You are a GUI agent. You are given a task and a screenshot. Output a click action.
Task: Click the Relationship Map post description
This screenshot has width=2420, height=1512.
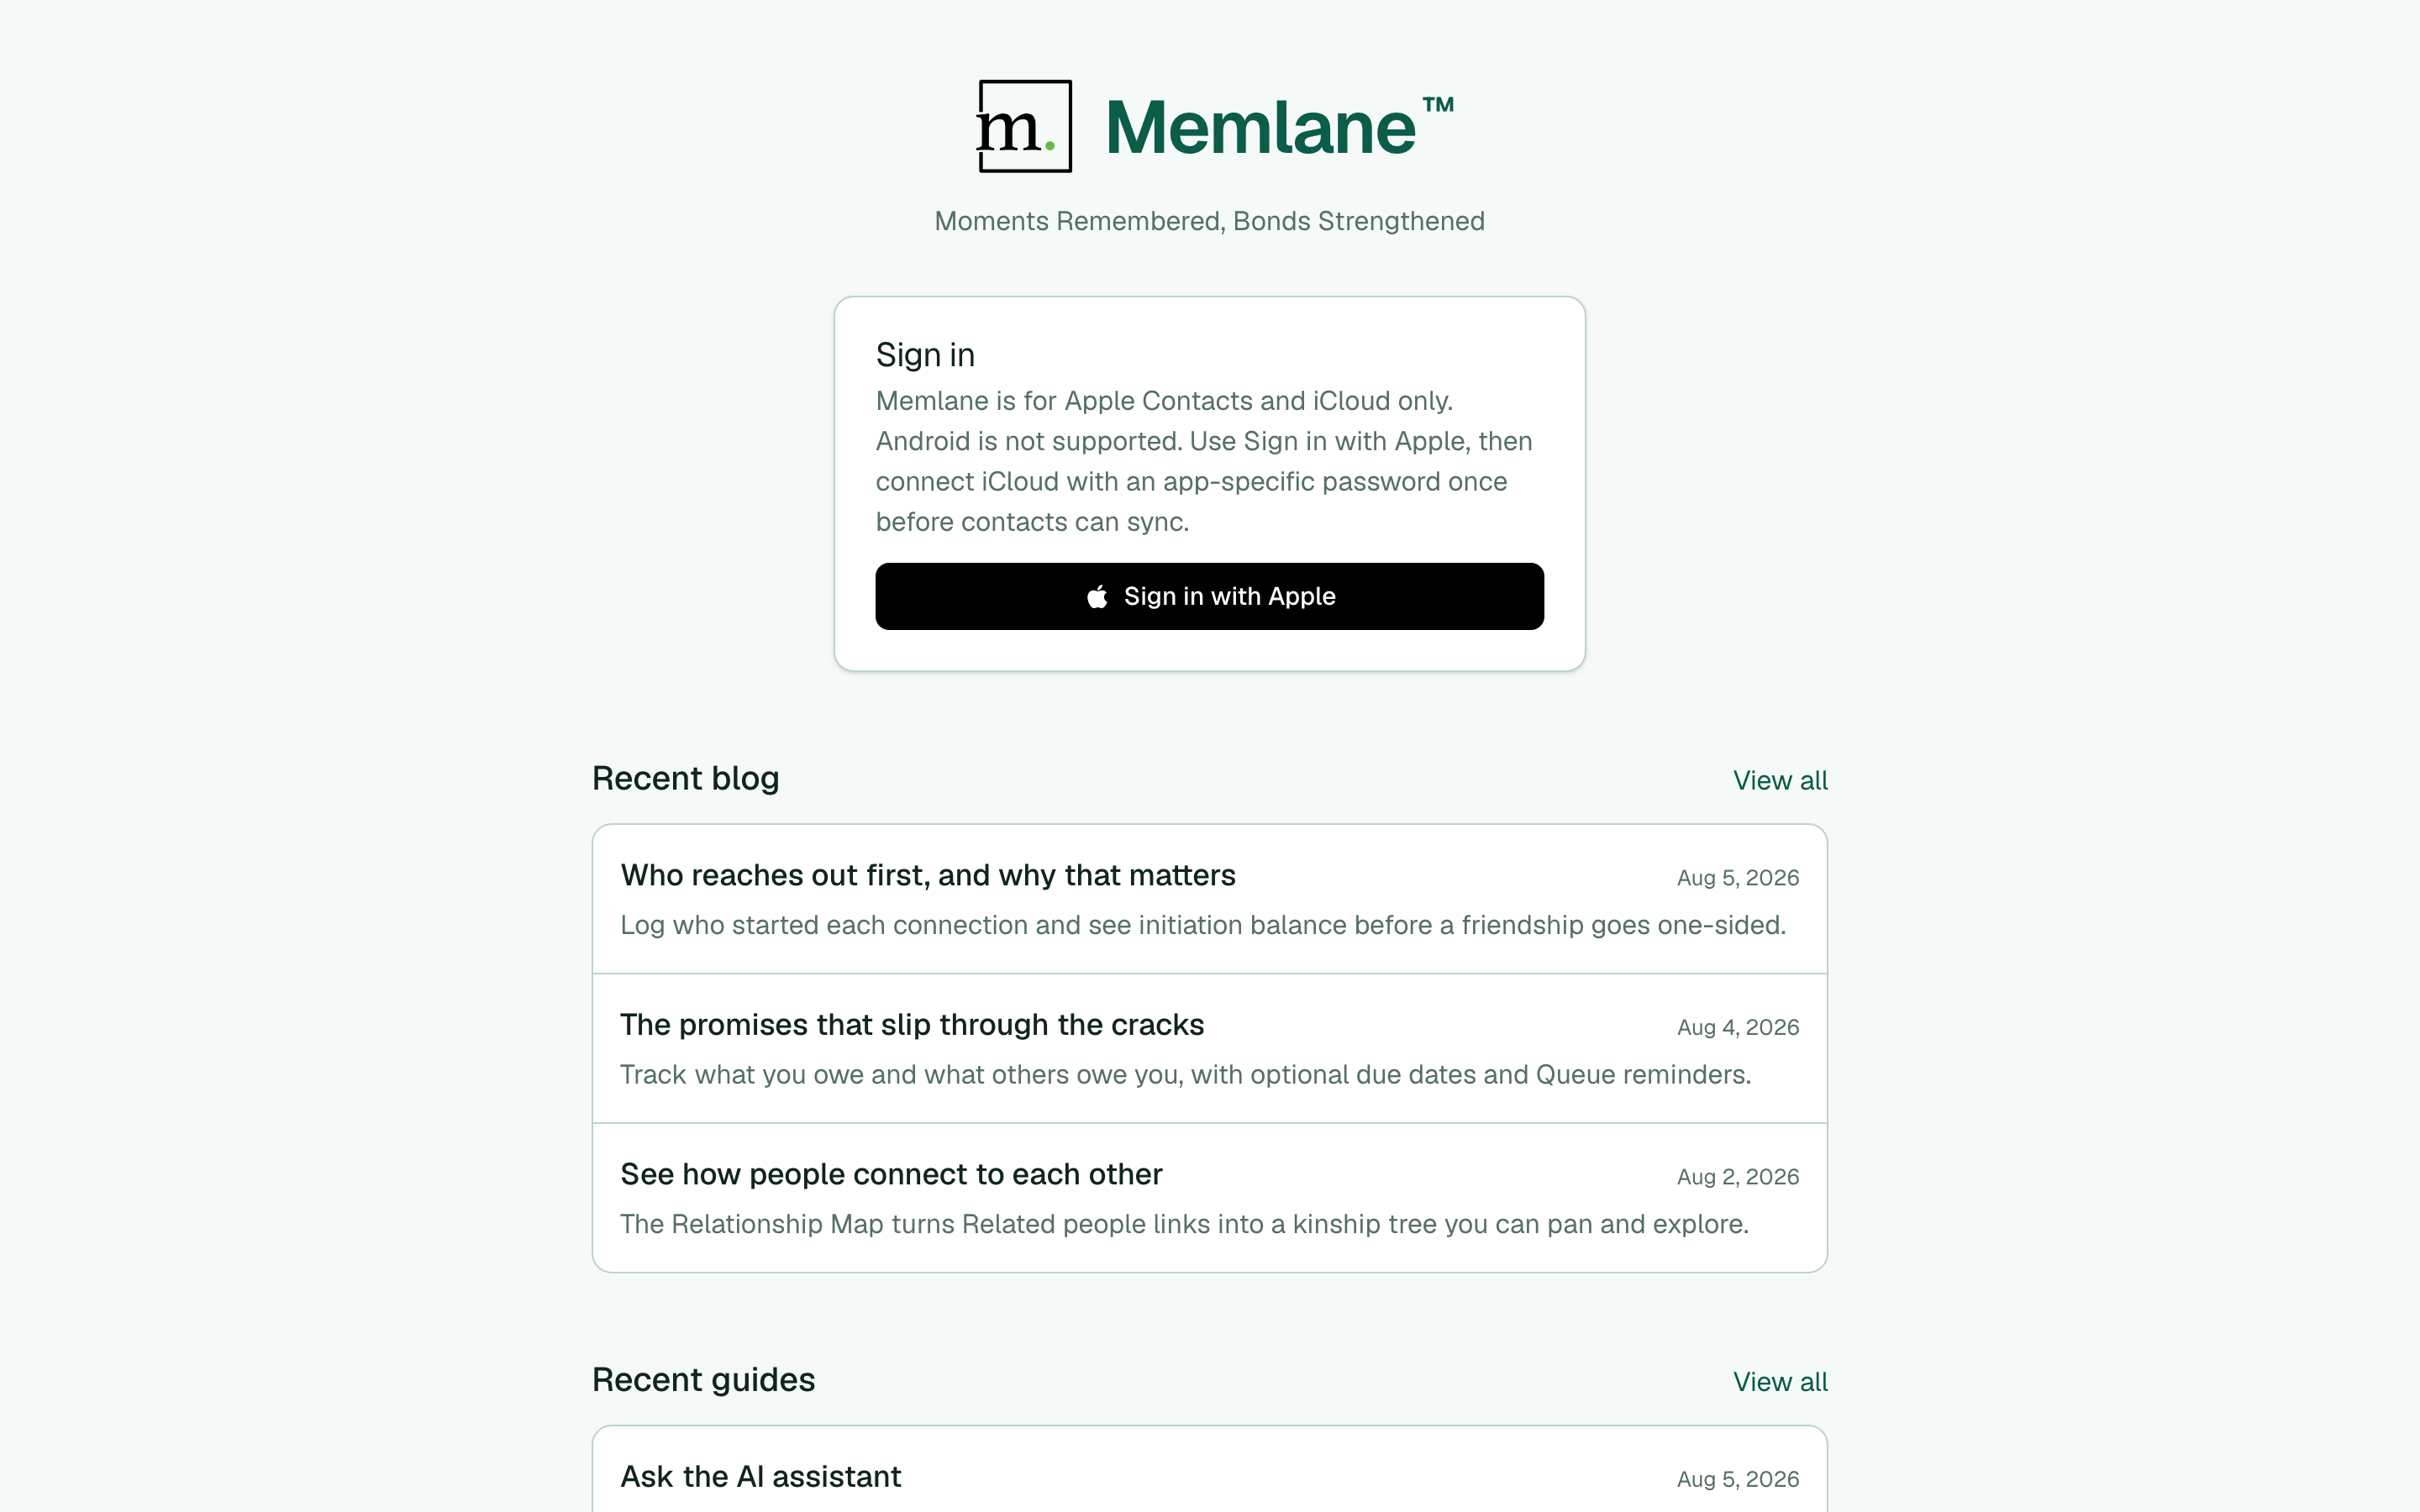tap(1184, 1224)
